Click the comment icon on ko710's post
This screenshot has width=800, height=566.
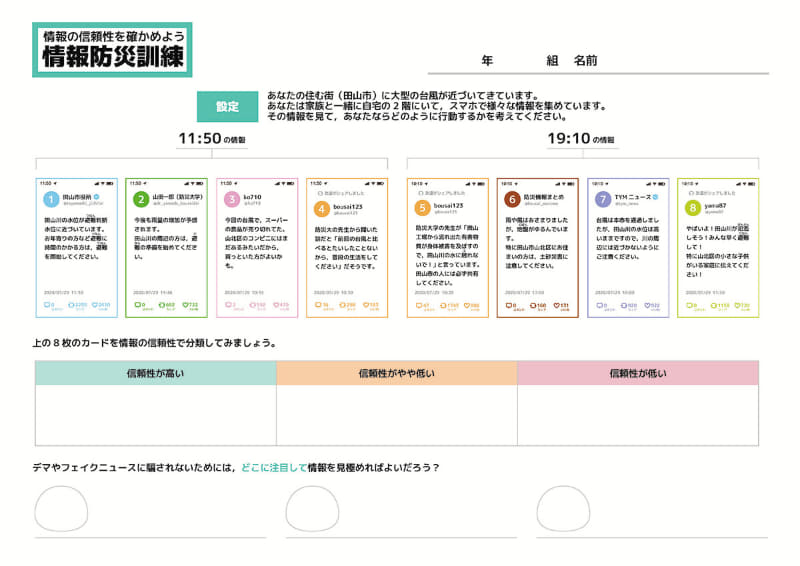tap(228, 305)
